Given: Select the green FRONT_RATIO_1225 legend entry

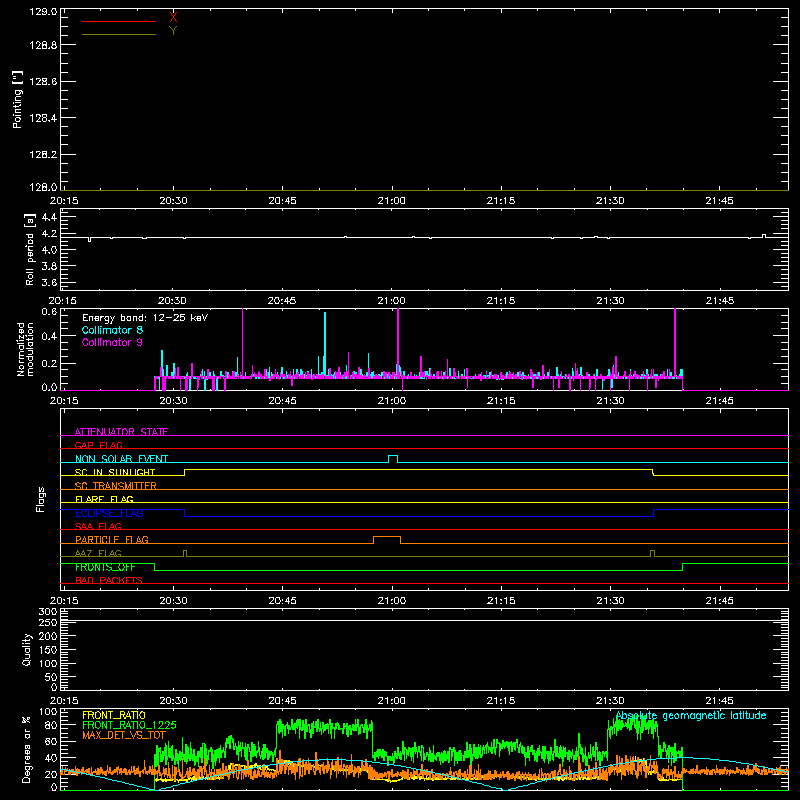Looking at the screenshot, I should pyautogui.click(x=129, y=725).
